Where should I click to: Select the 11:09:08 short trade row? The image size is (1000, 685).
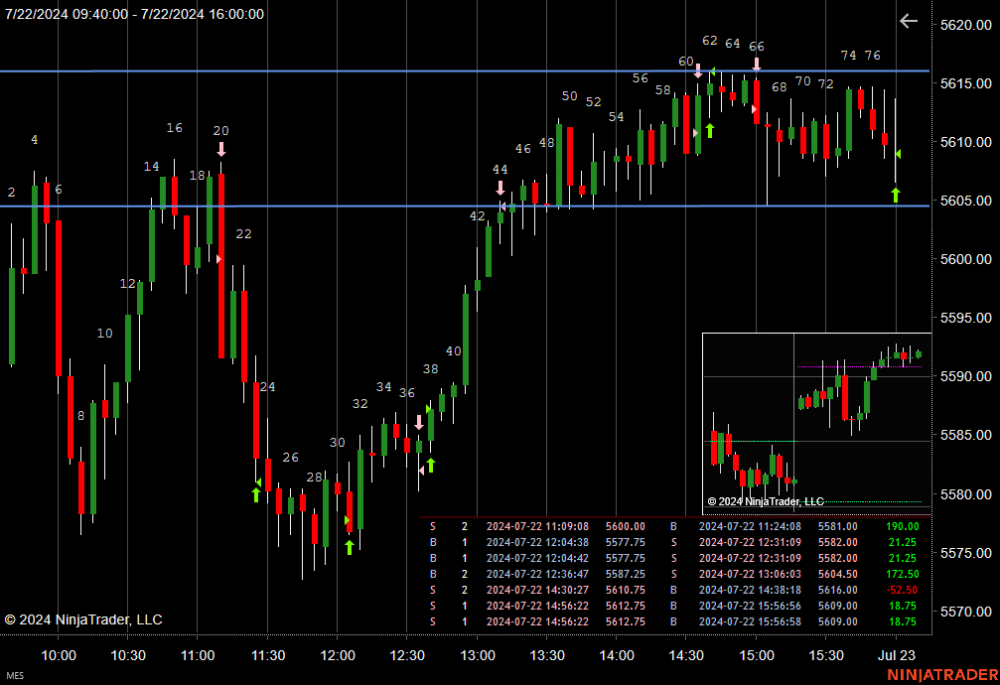[675, 527]
